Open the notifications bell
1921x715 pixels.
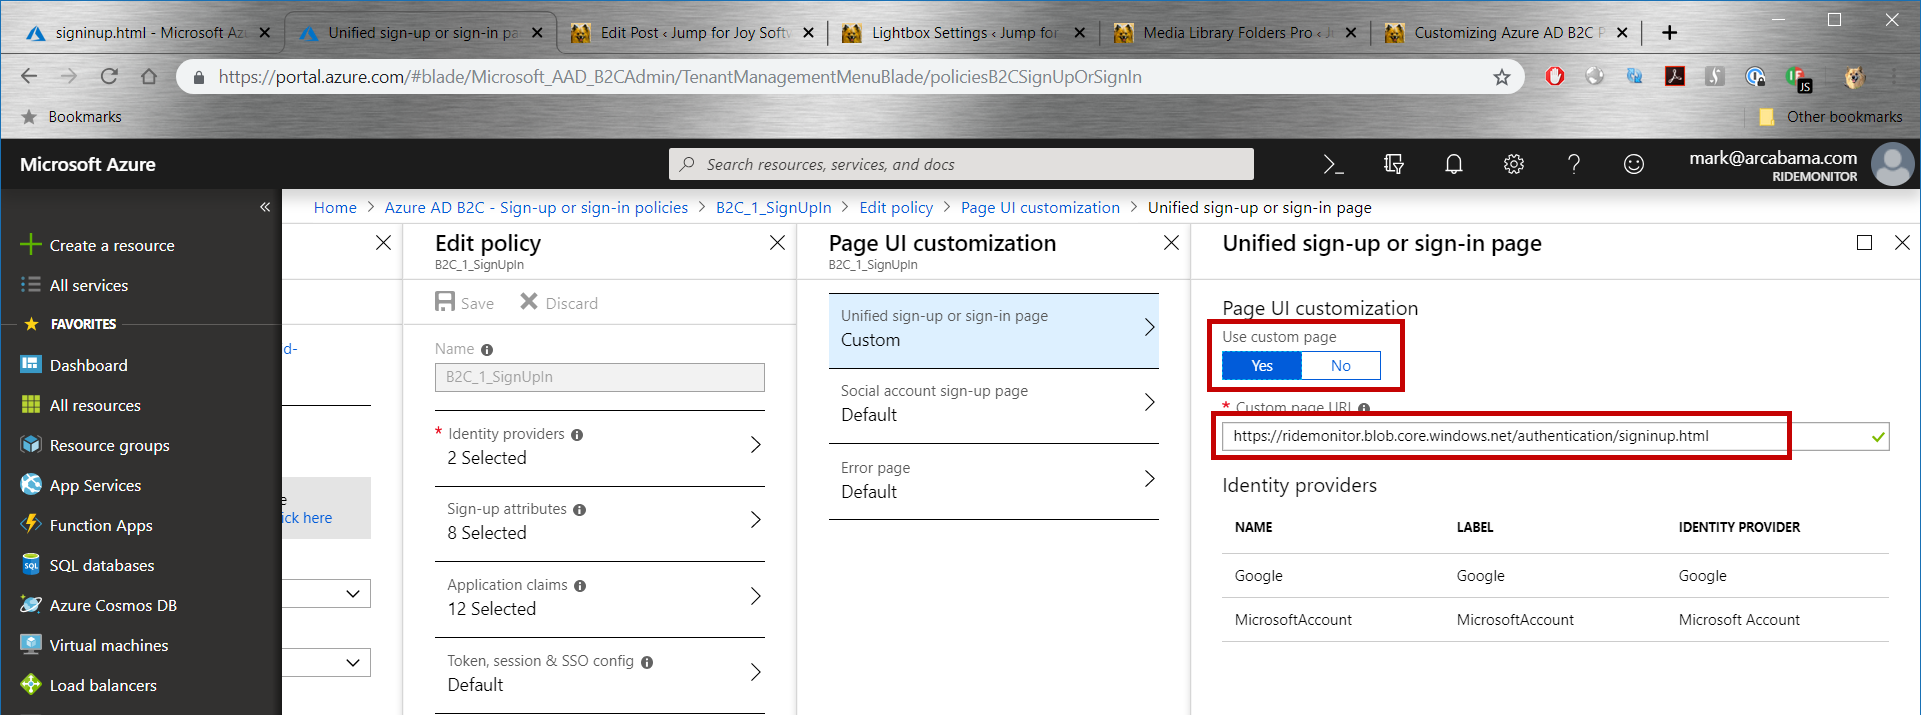tap(1454, 164)
